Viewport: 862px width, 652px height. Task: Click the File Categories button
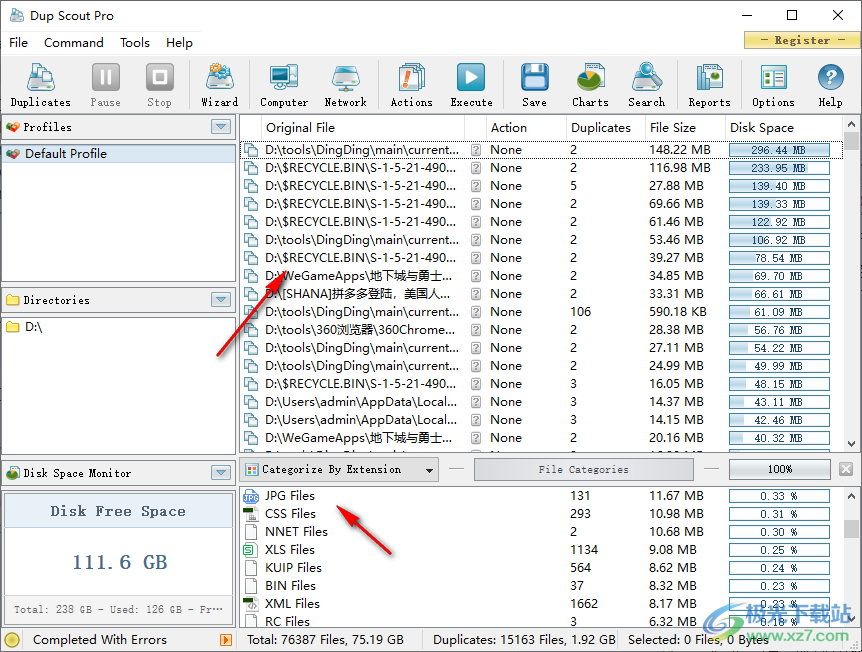coord(583,469)
